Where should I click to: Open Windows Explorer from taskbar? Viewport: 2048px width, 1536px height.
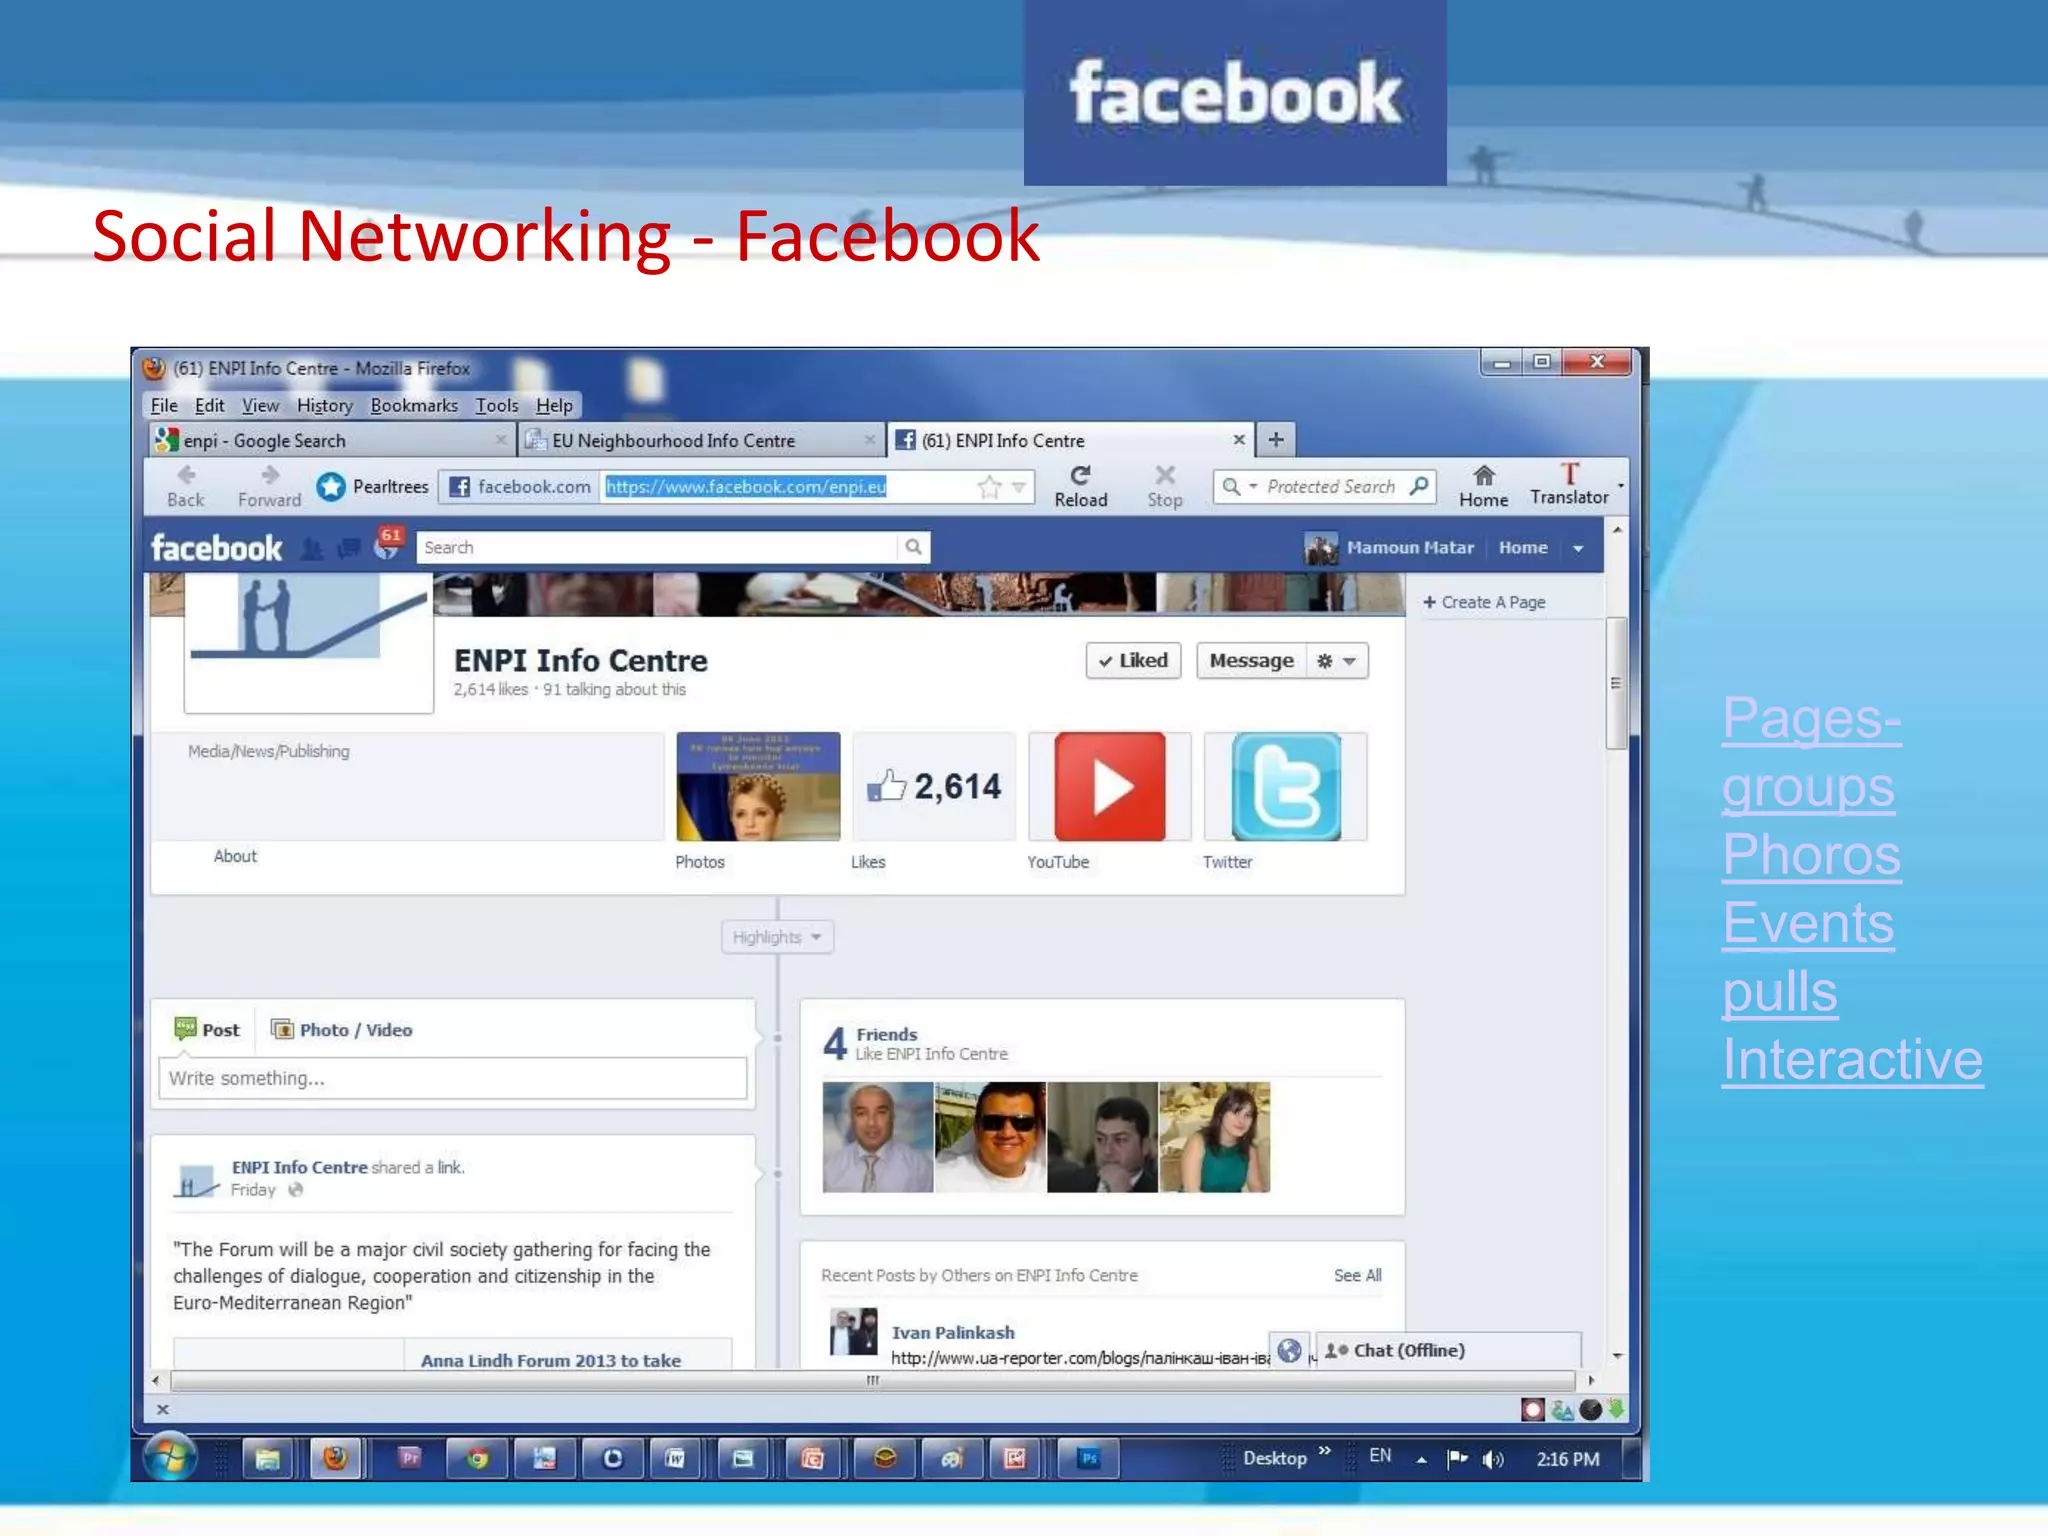267,1459
